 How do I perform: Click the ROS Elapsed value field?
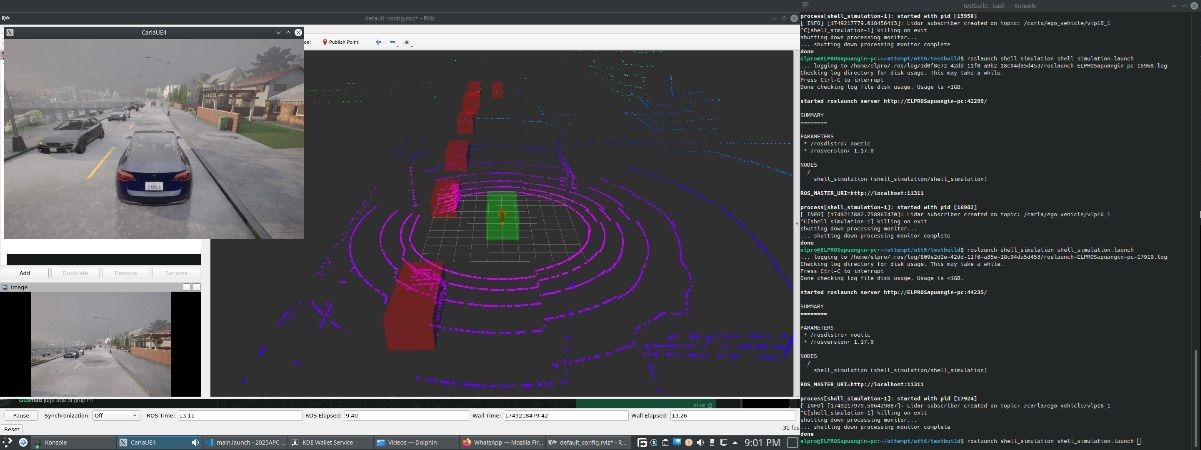406,415
